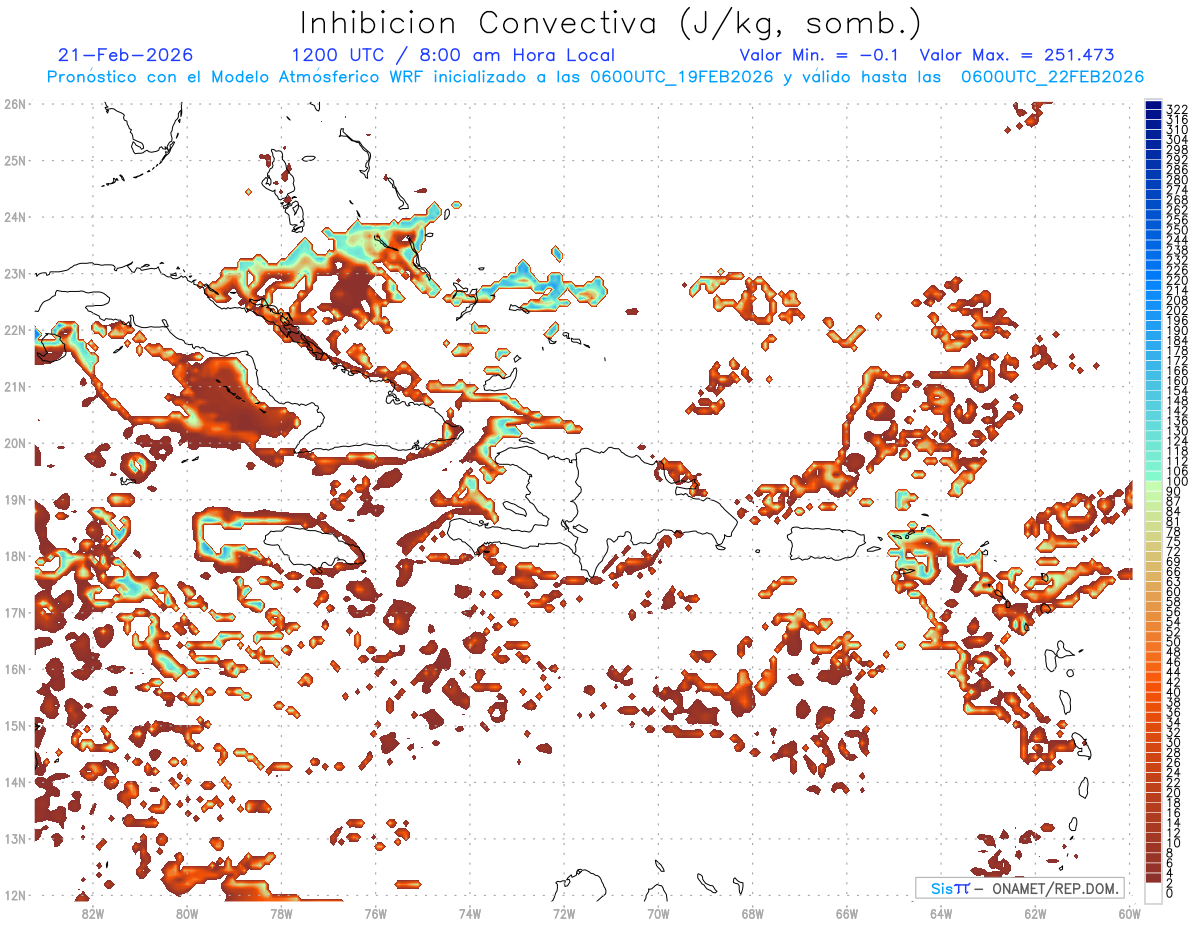Click '1200 UTC / 8:00 am Hora Local'
Screen dimensions: 1200x927
453,55
